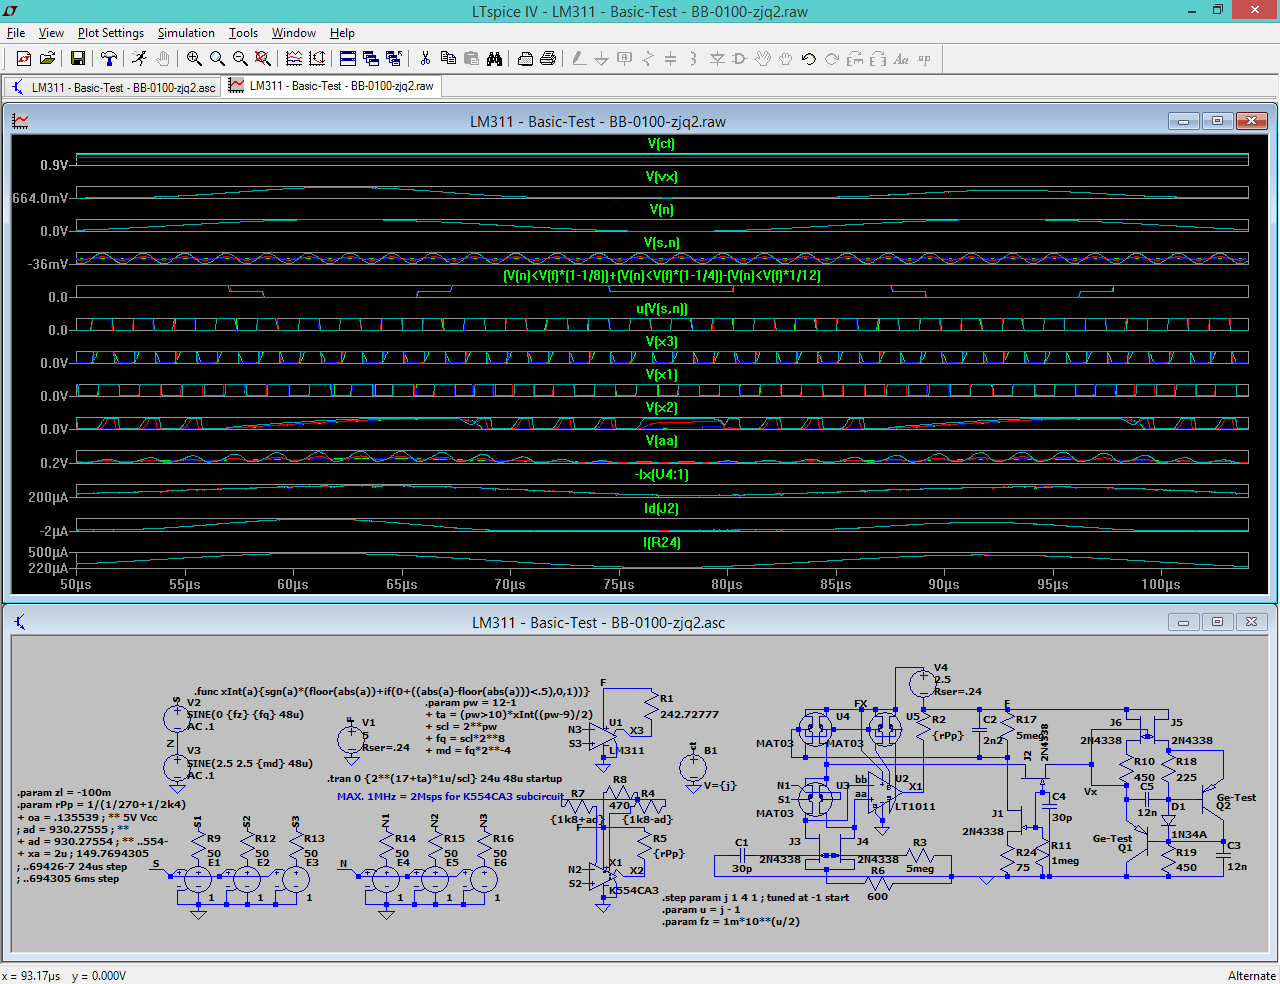Image resolution: width=1280 pixels, height=984 pixels.
Task: Select the Text 'Aa' tool
Action: click(901, 59)
